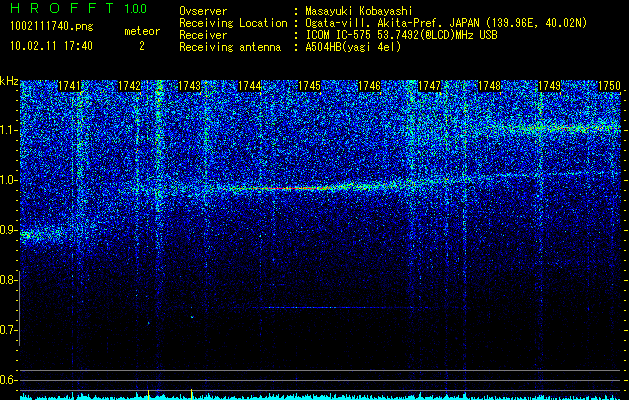Click the second yellow meteor marker in bottom strip
The image size is (629, 400).
point(191,395)
